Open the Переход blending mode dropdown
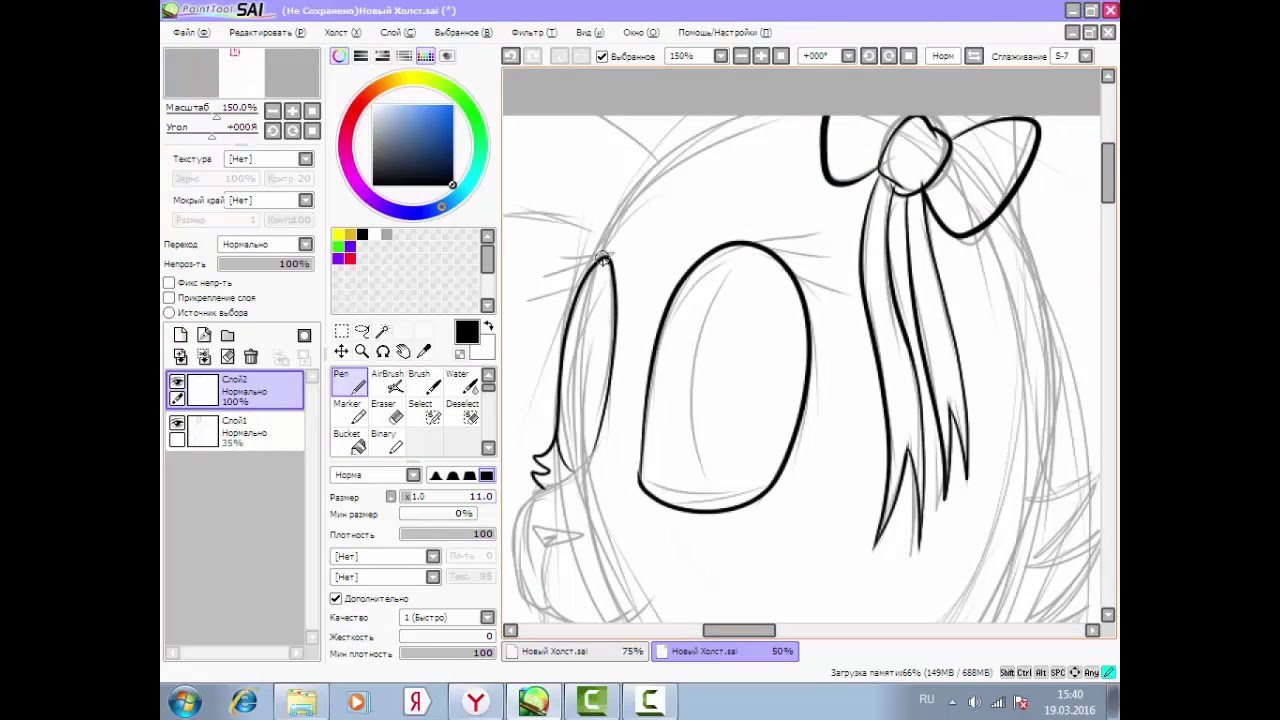The height and width of the screenshot is (720, 1280). (266, 244)
